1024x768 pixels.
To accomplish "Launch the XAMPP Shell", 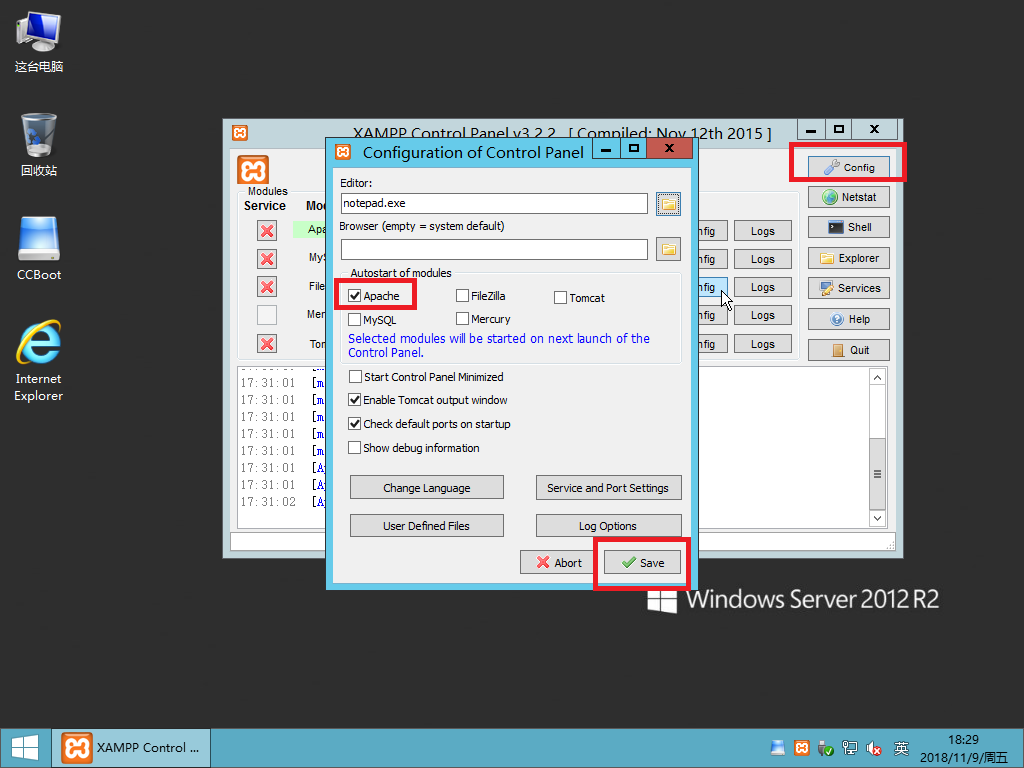I will tap(848, 227).
